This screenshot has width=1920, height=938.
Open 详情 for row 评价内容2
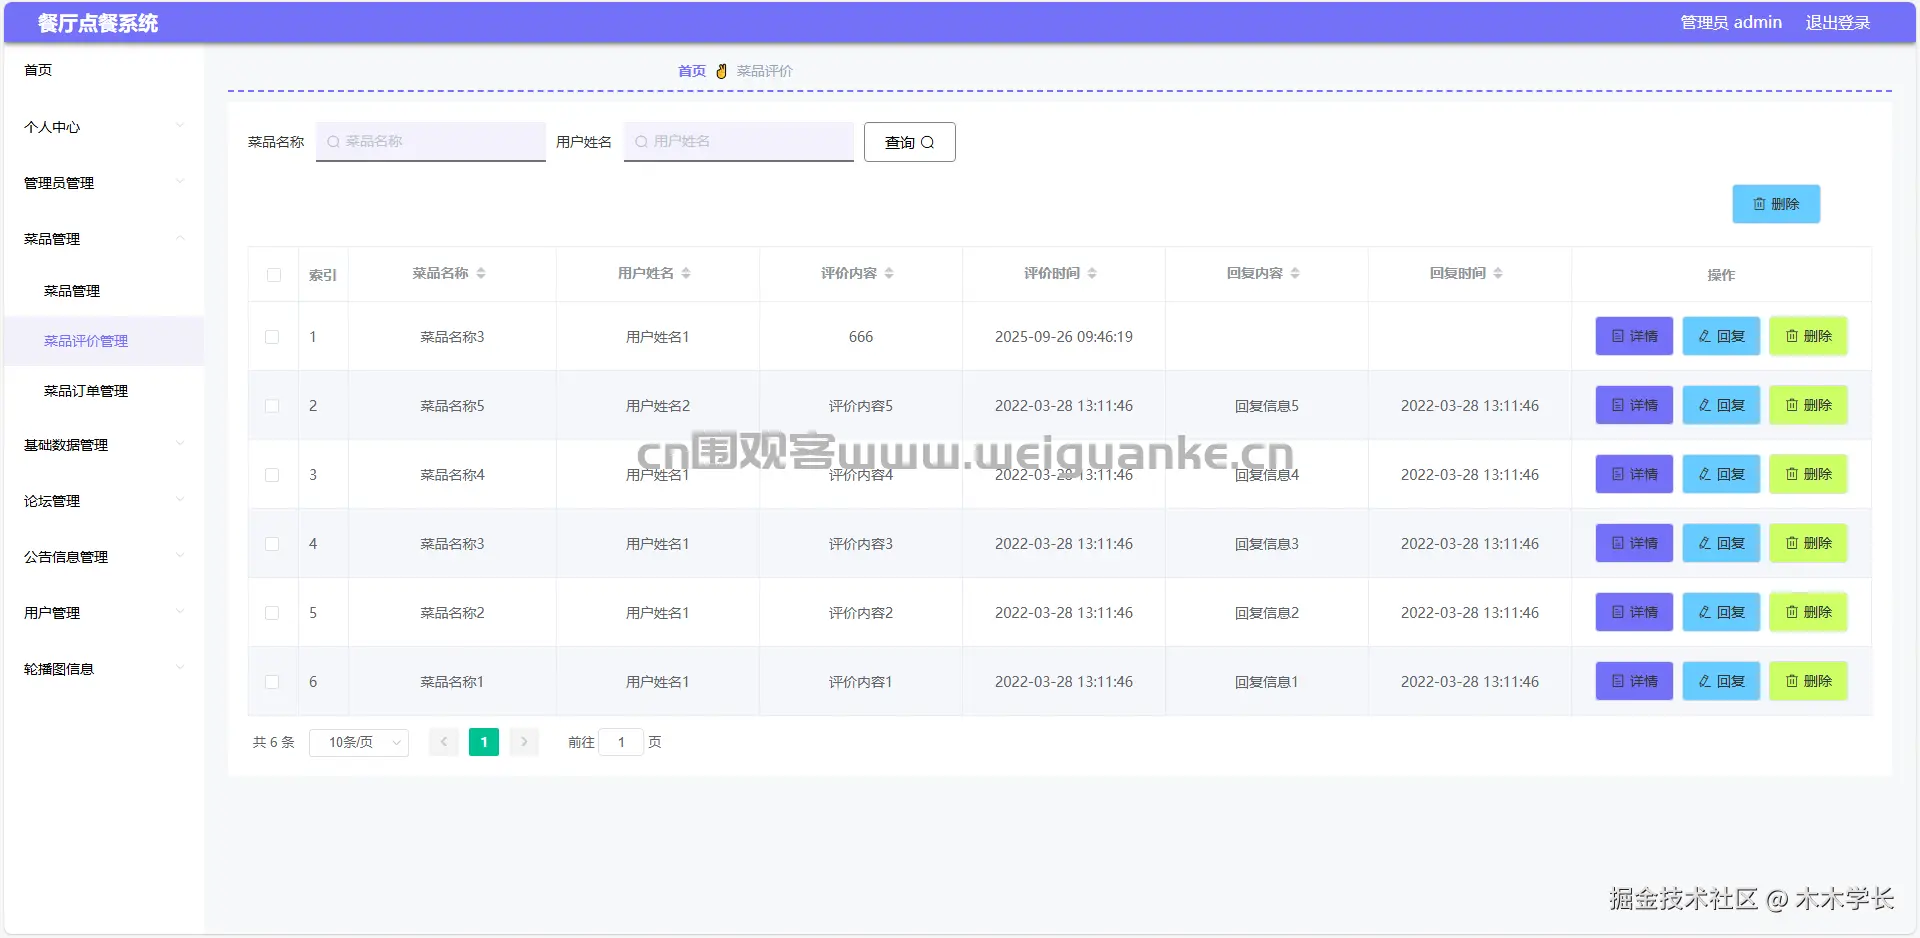tap(1634, 612)
